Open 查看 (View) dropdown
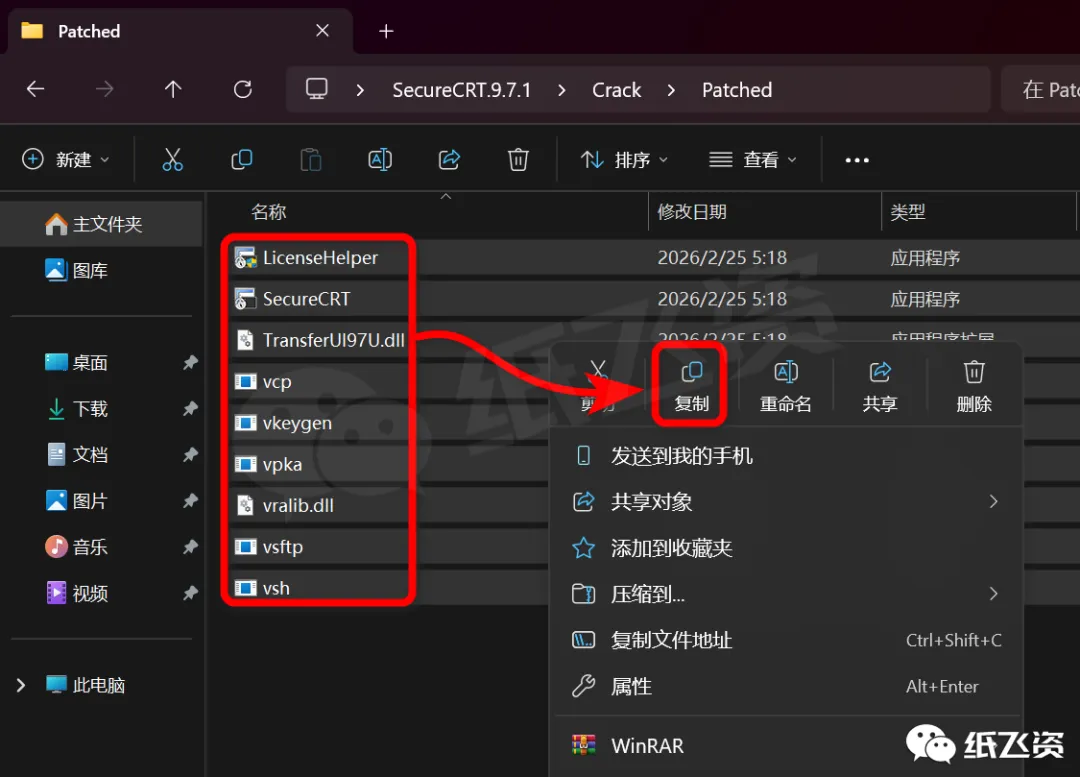The image size is (1080, 777). coord(753,160)
